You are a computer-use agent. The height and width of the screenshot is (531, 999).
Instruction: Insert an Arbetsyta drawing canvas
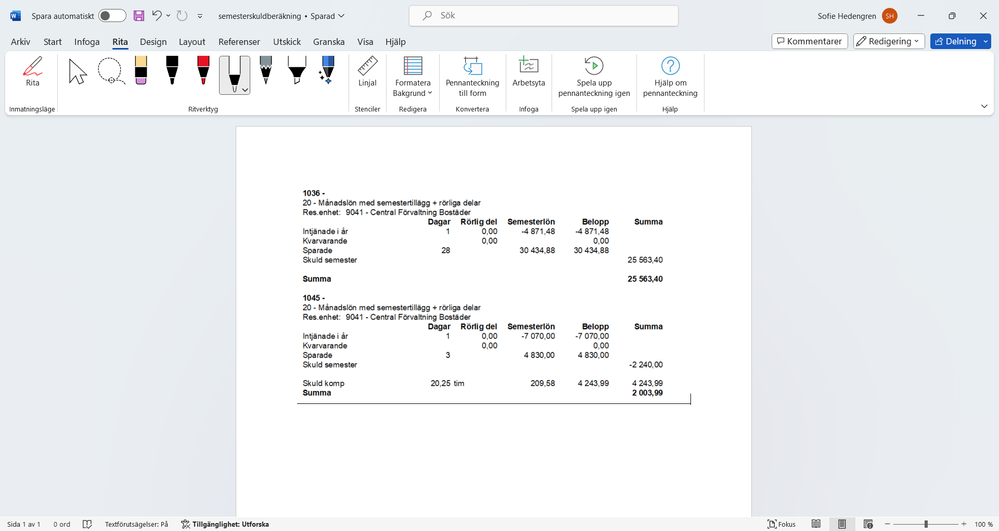pos(528,72)
